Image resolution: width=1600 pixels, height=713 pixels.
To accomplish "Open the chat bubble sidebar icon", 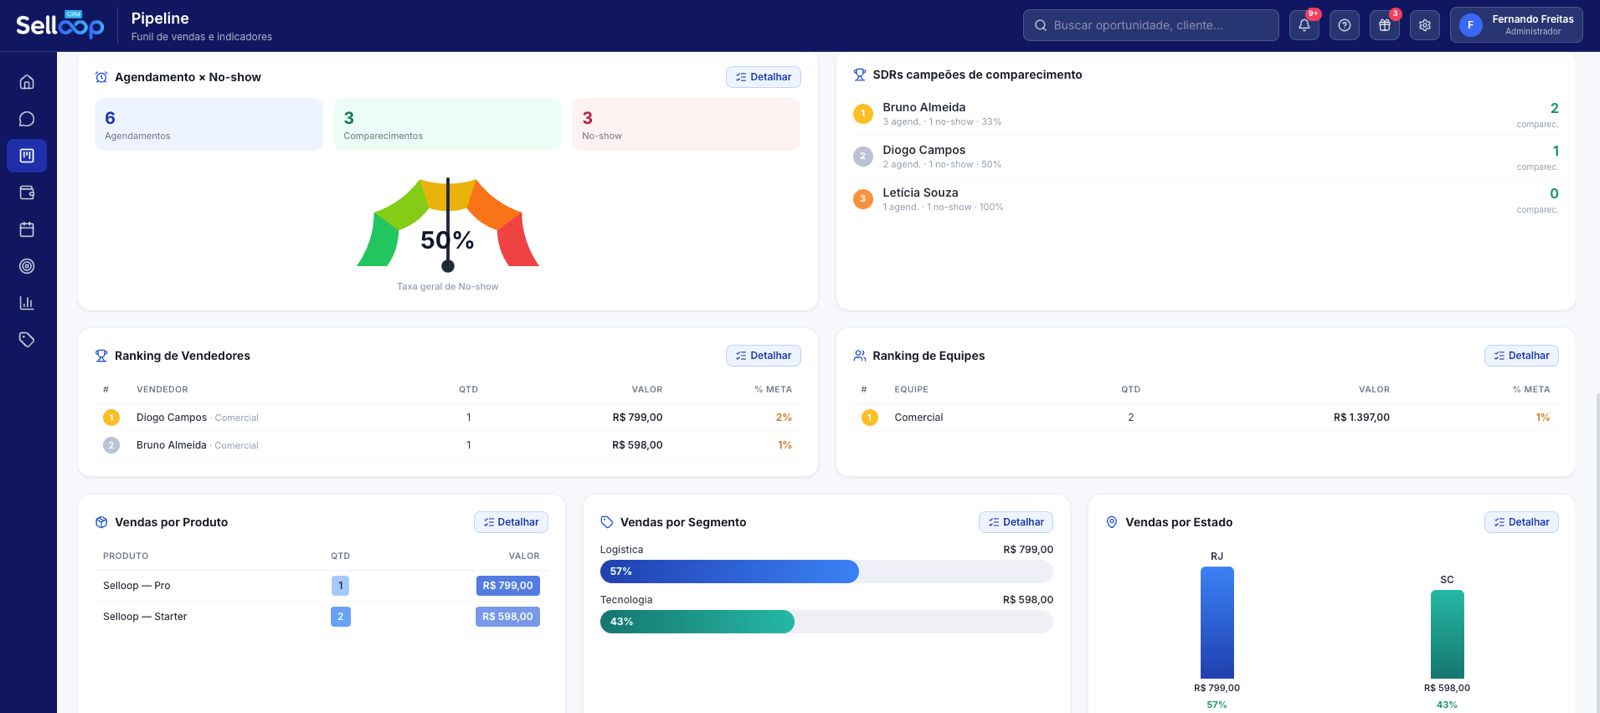I will [x=27, y=119].
